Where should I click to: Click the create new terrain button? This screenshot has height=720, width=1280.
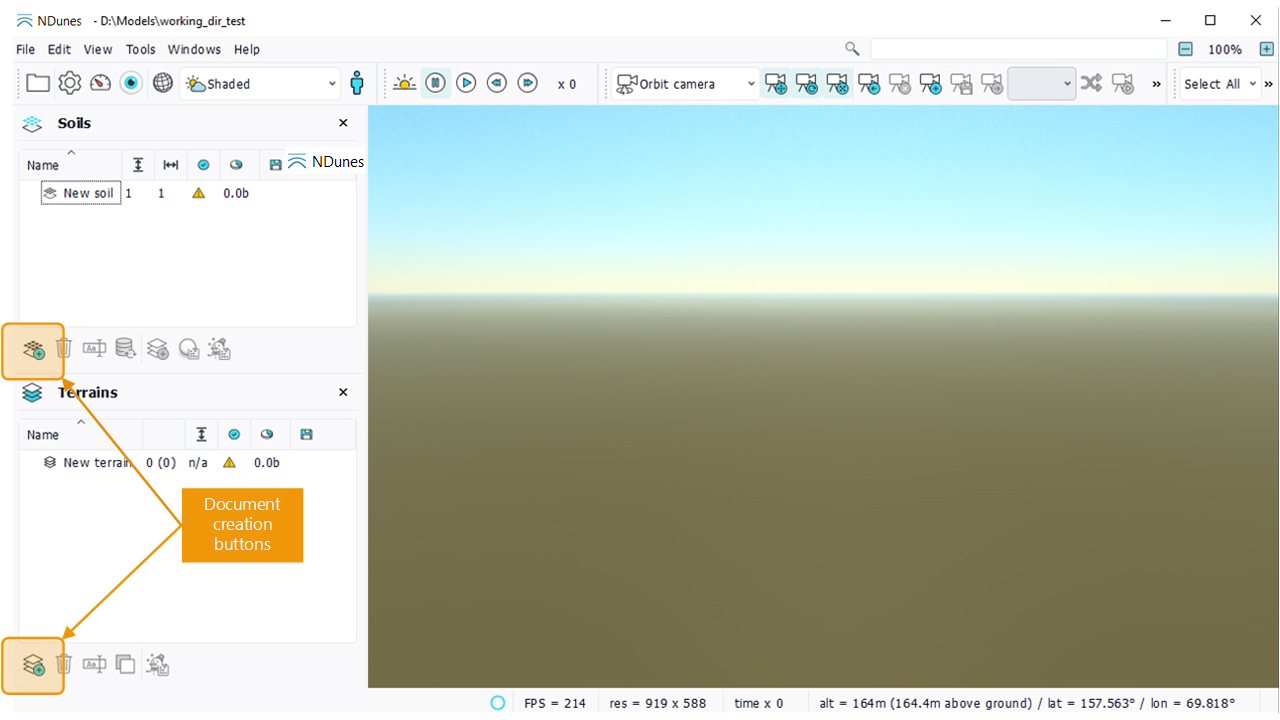pos(34,665)
